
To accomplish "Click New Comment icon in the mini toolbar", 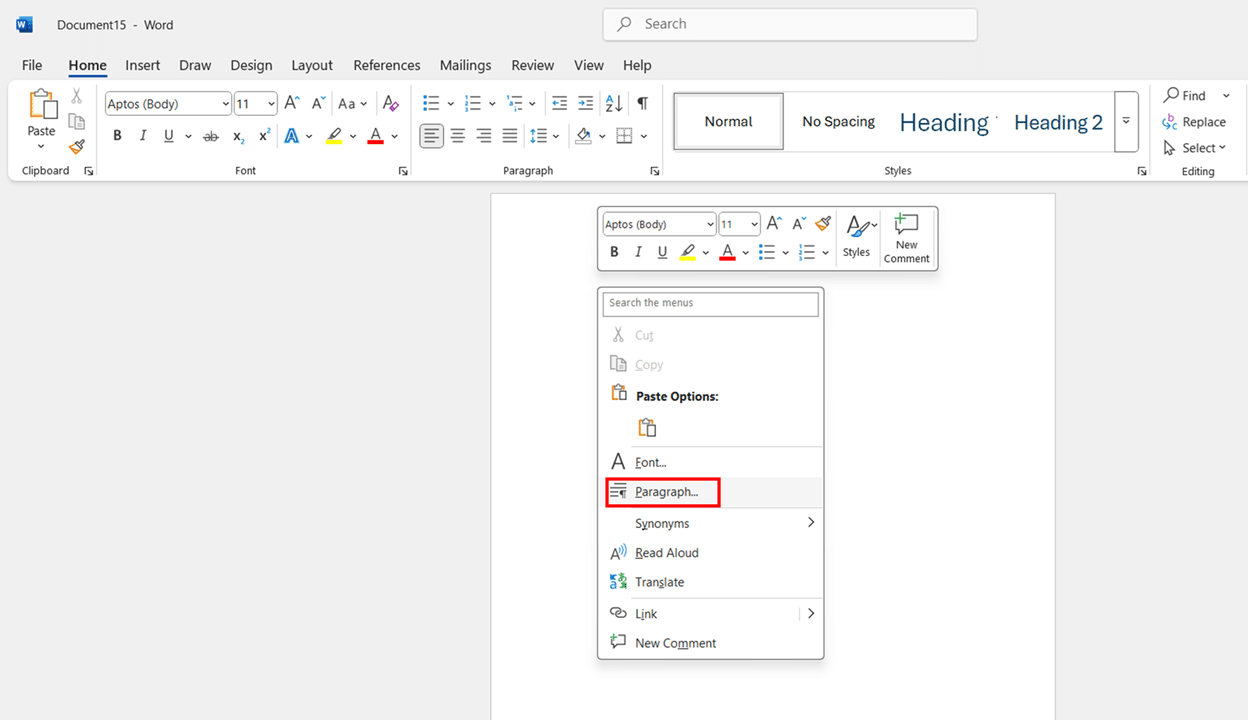I will point(906,225).
